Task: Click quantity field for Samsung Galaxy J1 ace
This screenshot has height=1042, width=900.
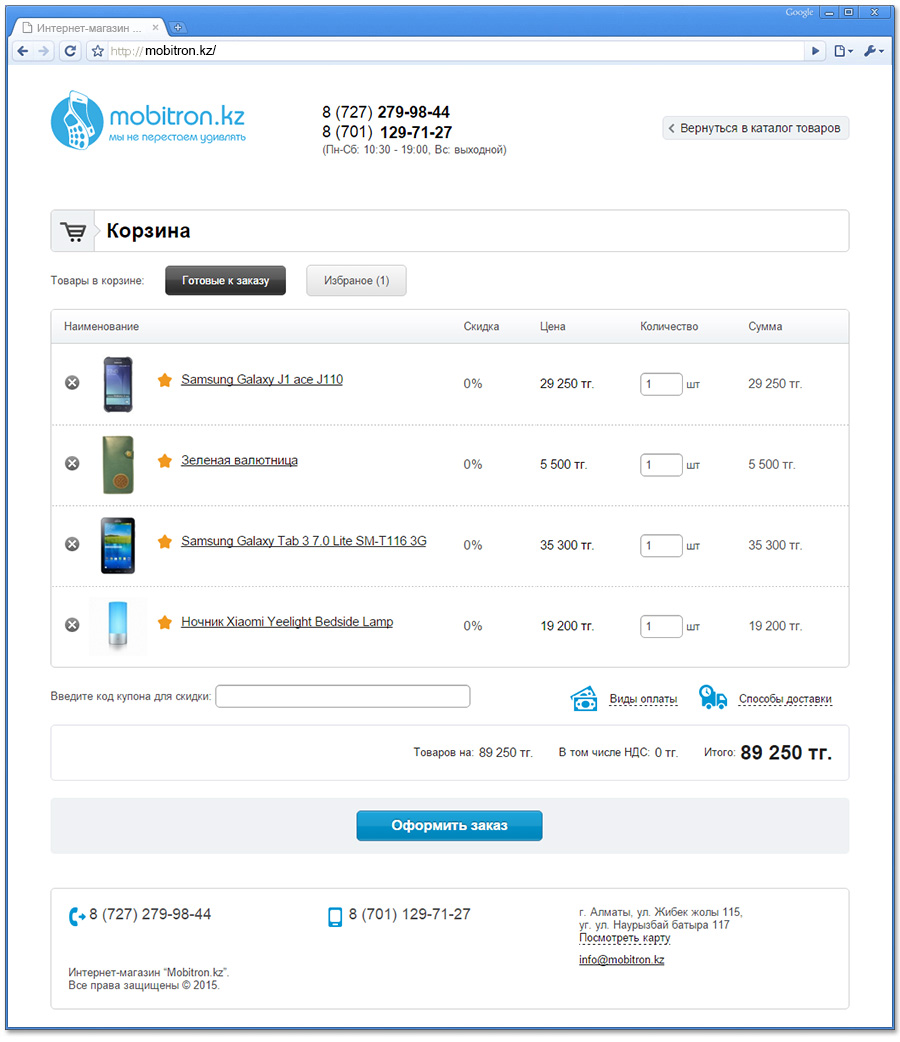Action: (661, 384)
